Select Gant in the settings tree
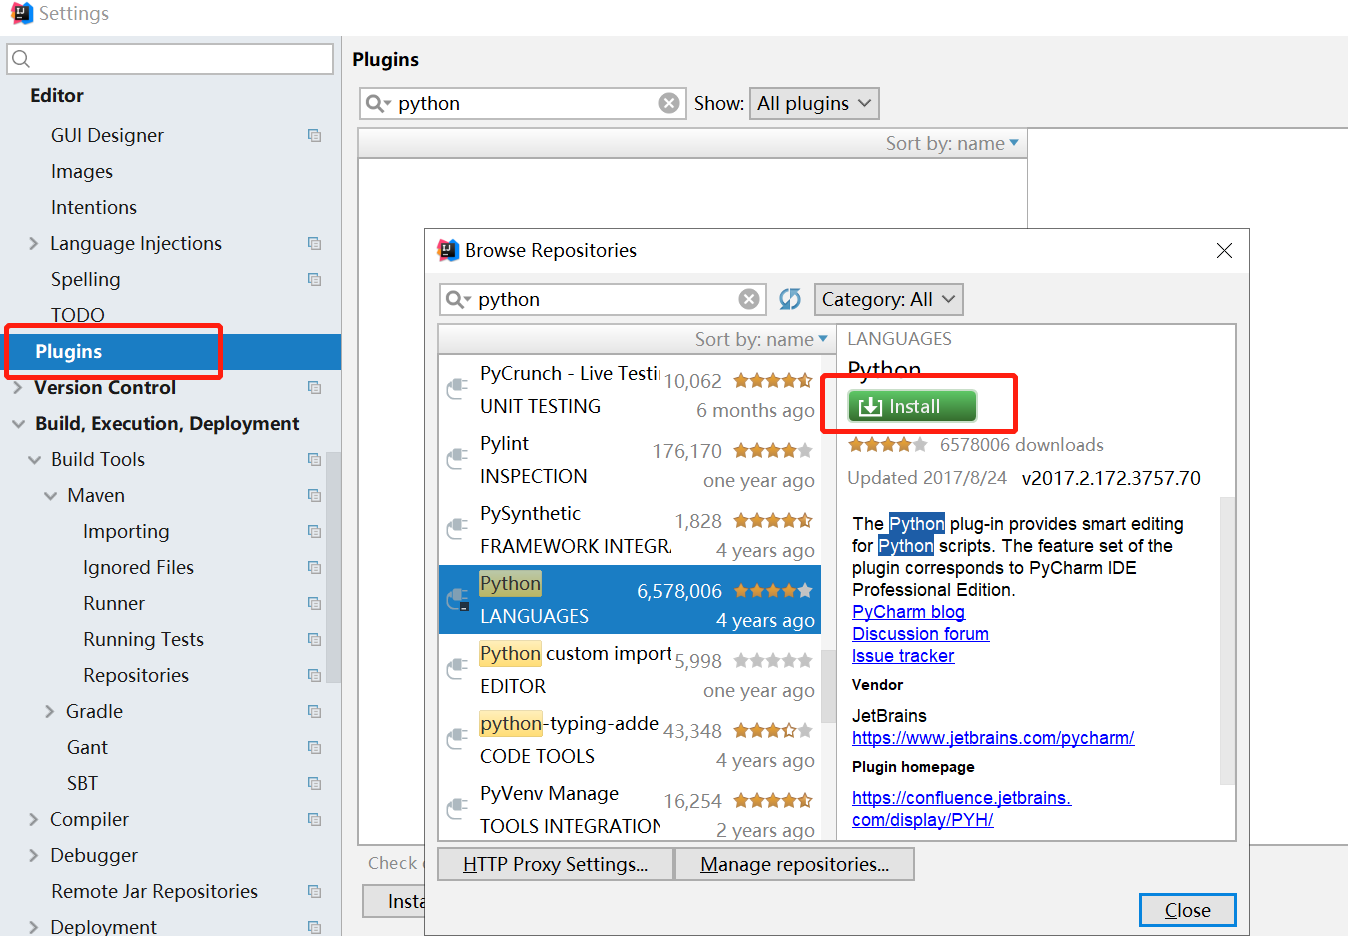This screenshot has height=936, width=1348. [x=87, y=747]
